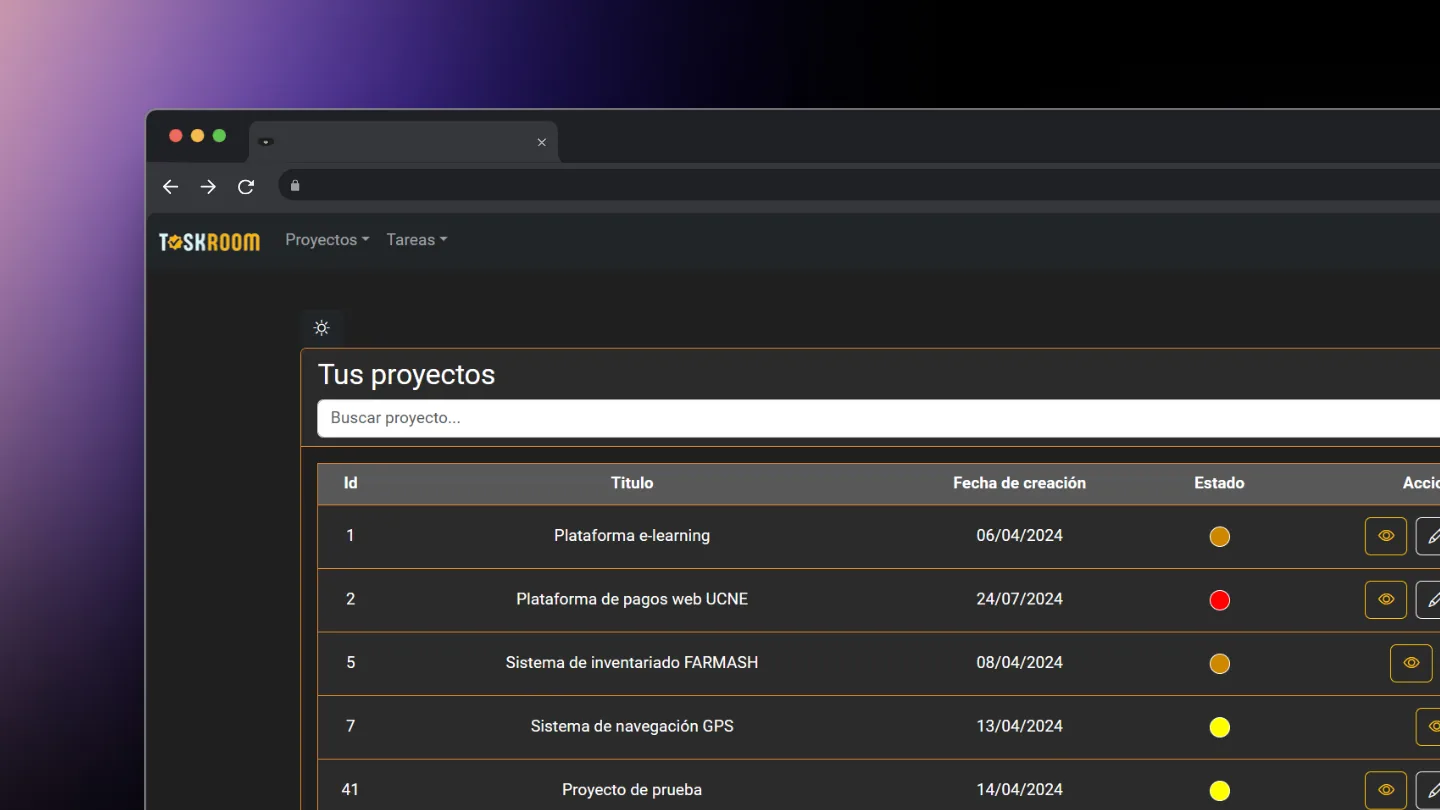This screenshot has width=1440, height=810.
Task: Click the yellow status dot for Proyecto de prueba
Action: 1219,791
